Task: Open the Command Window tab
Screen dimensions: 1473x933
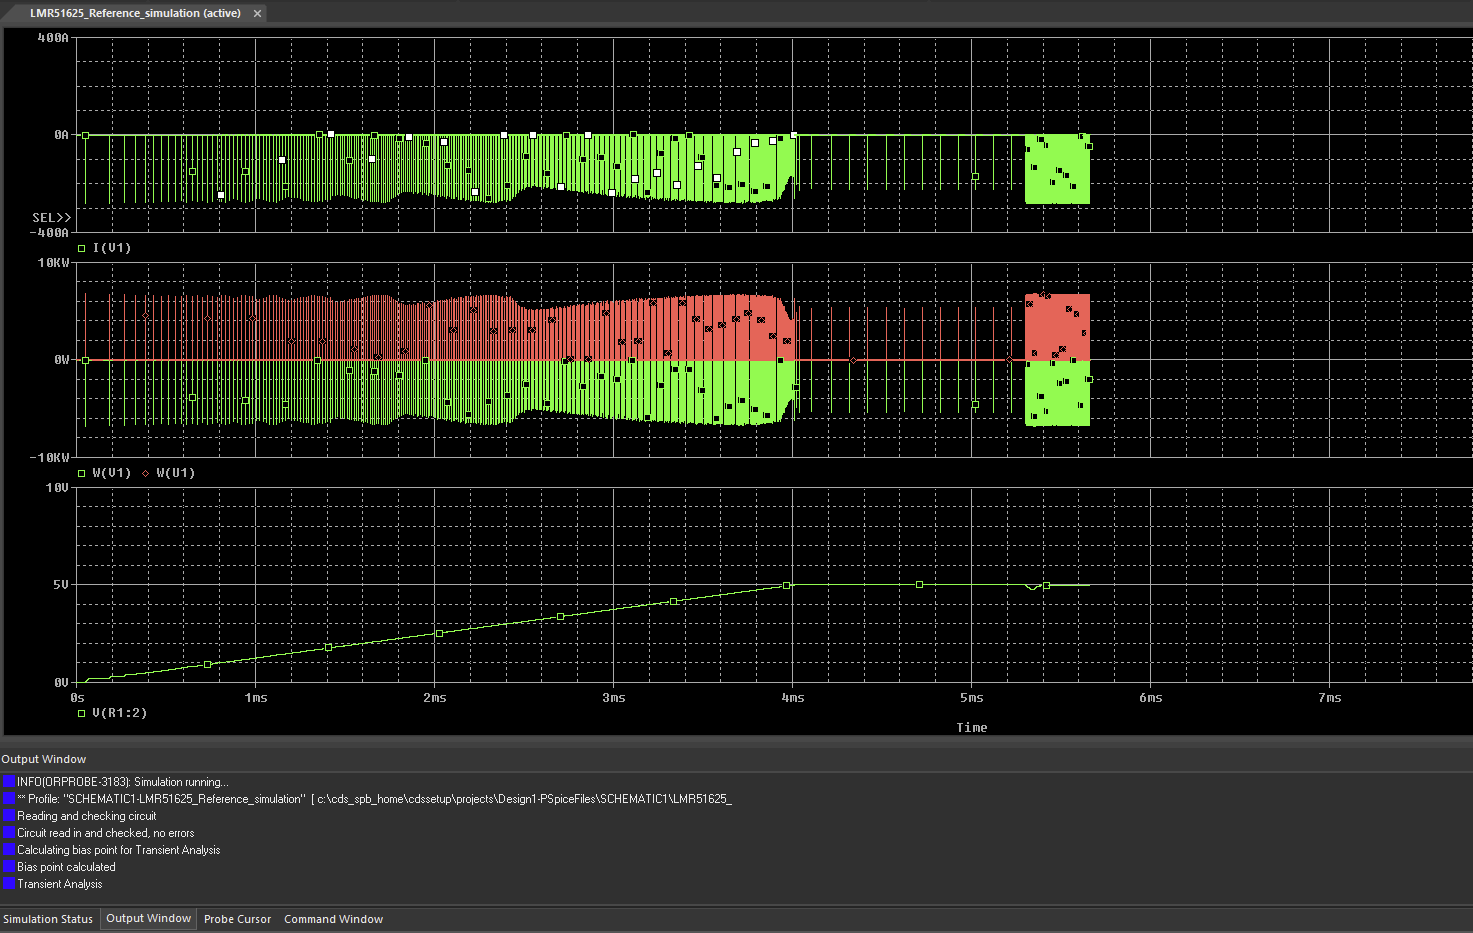Action: (333, 919)
